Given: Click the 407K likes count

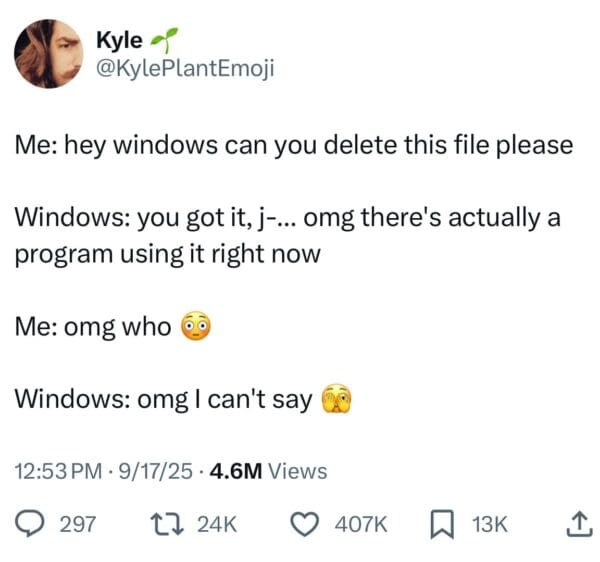Looking at the screenshot, I should pos(361,524).
